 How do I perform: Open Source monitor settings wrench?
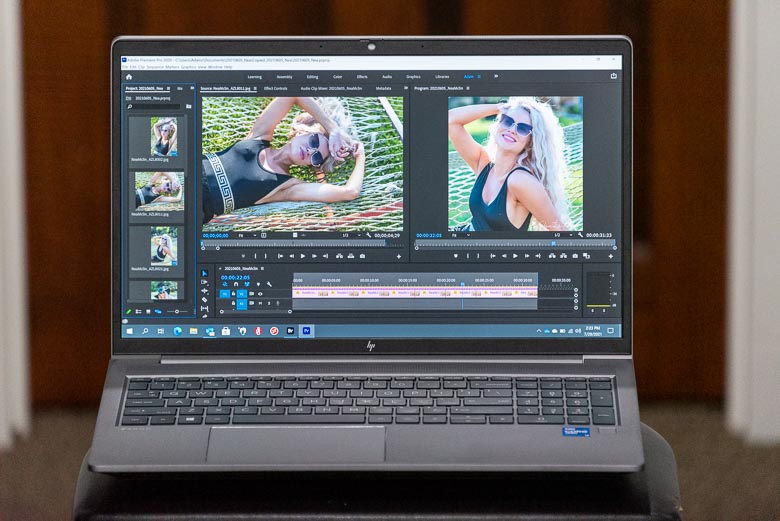coord(368,235)
